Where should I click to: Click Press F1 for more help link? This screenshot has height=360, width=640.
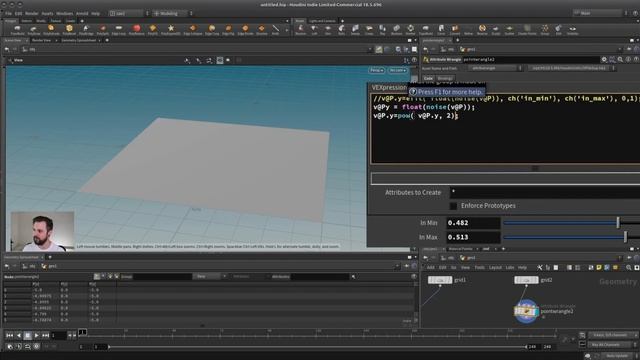449,92
